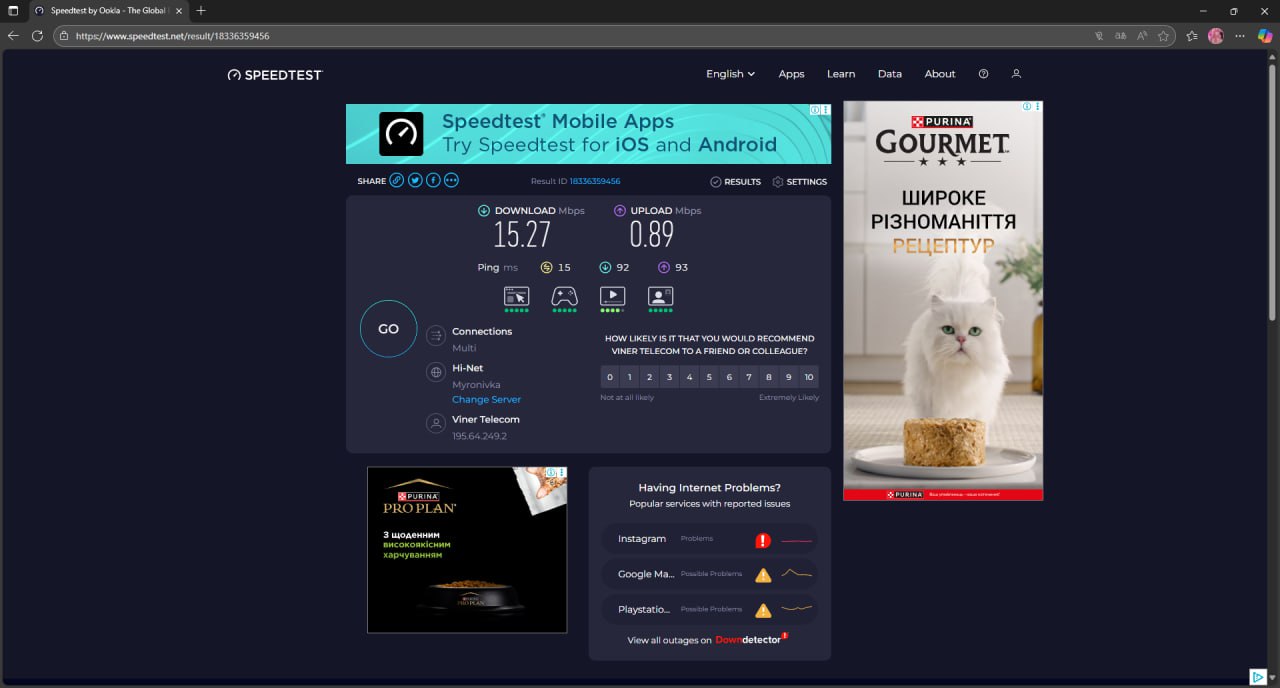Click the Instagram red alert icon
Screen dimensions: 1280x688
763,540
